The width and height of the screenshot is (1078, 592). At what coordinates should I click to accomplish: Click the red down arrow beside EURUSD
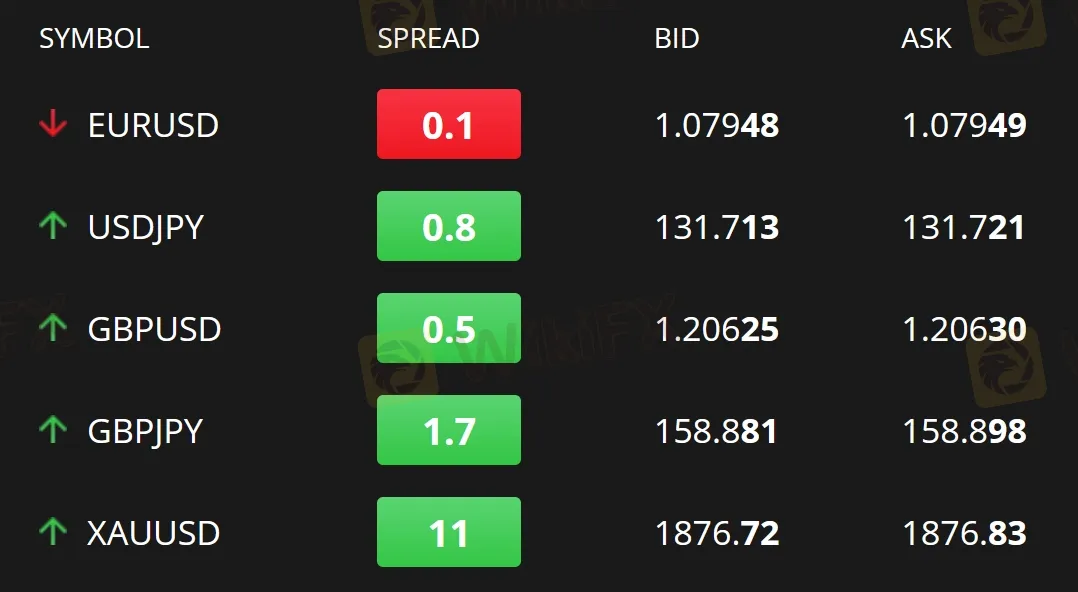(52, 125)
